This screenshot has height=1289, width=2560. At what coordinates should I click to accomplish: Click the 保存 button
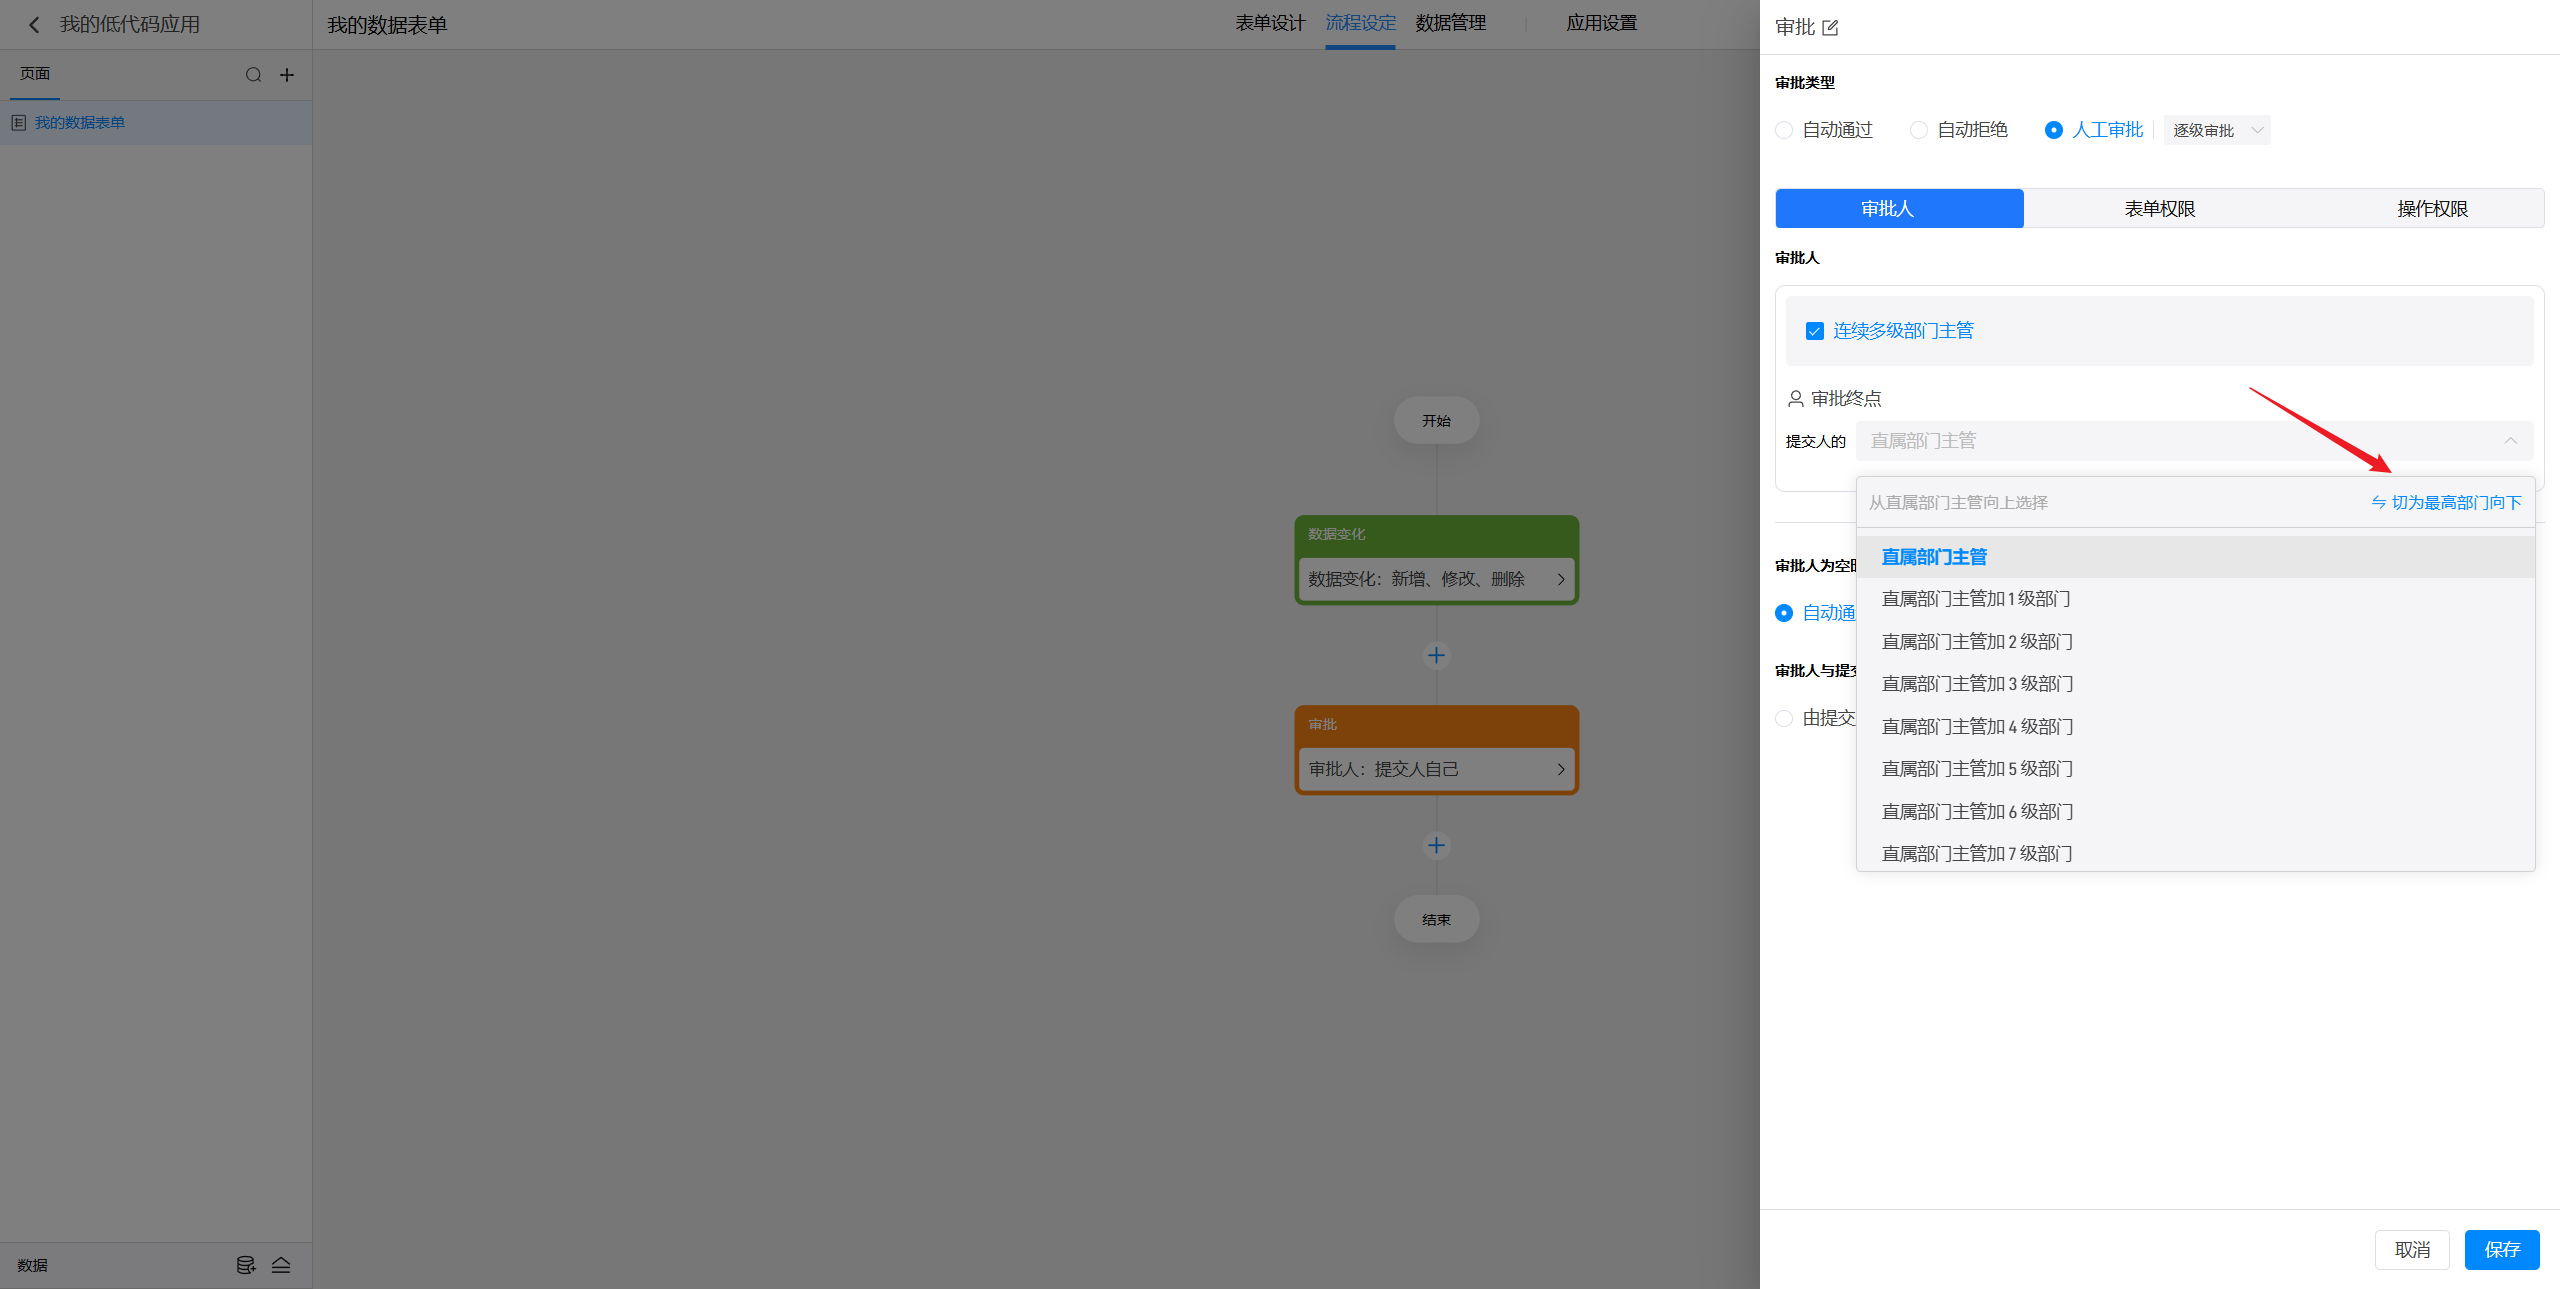click(x=2501, y=1249)
